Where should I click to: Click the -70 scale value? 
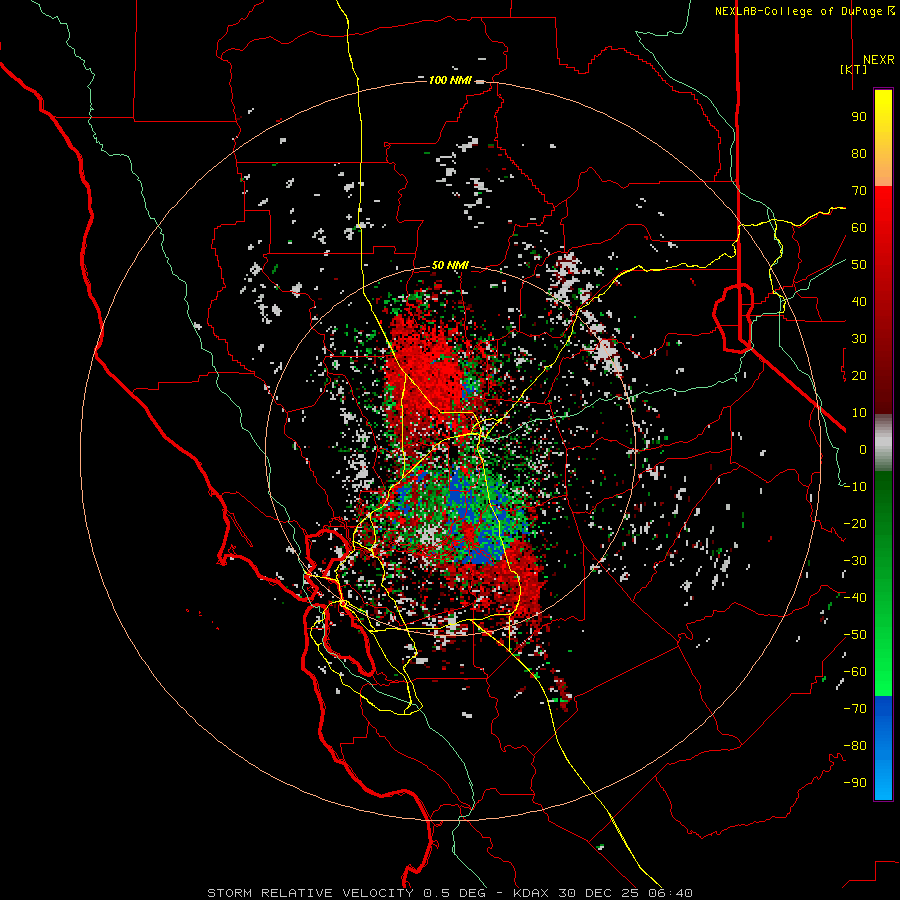coord(855,709)
